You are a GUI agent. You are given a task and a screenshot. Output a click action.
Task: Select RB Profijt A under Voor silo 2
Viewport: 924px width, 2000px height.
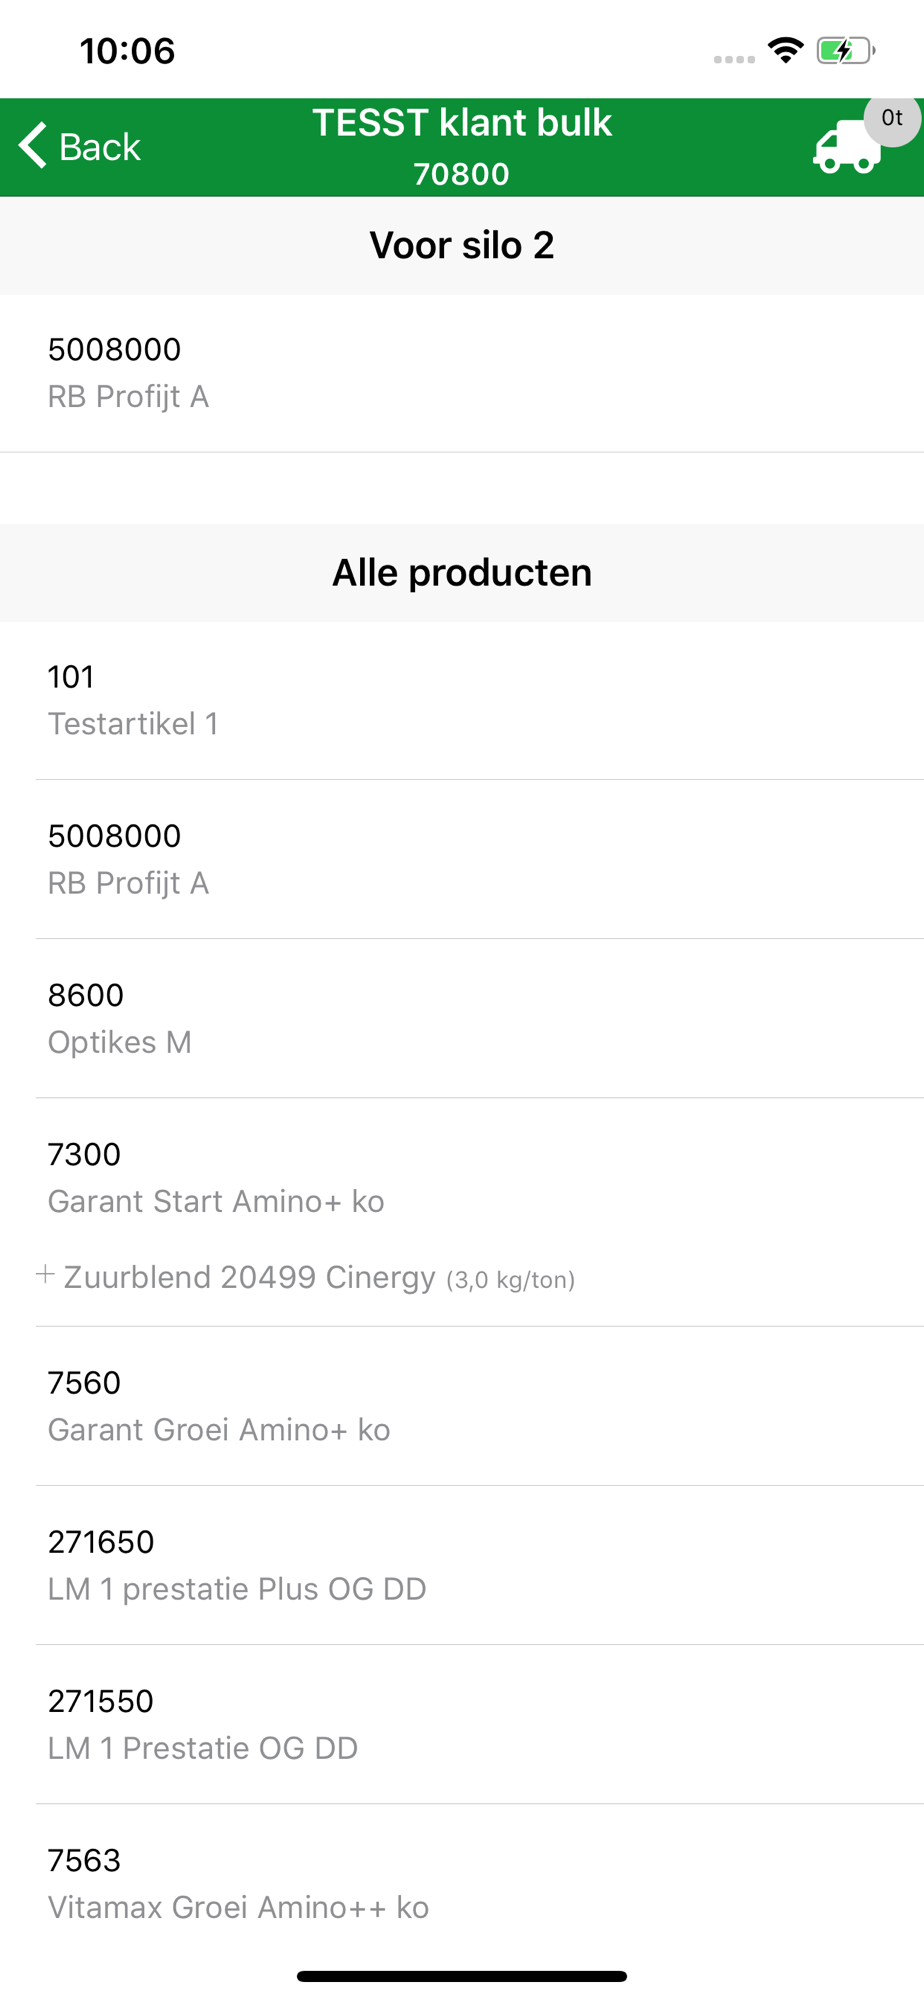pos(462,373)
